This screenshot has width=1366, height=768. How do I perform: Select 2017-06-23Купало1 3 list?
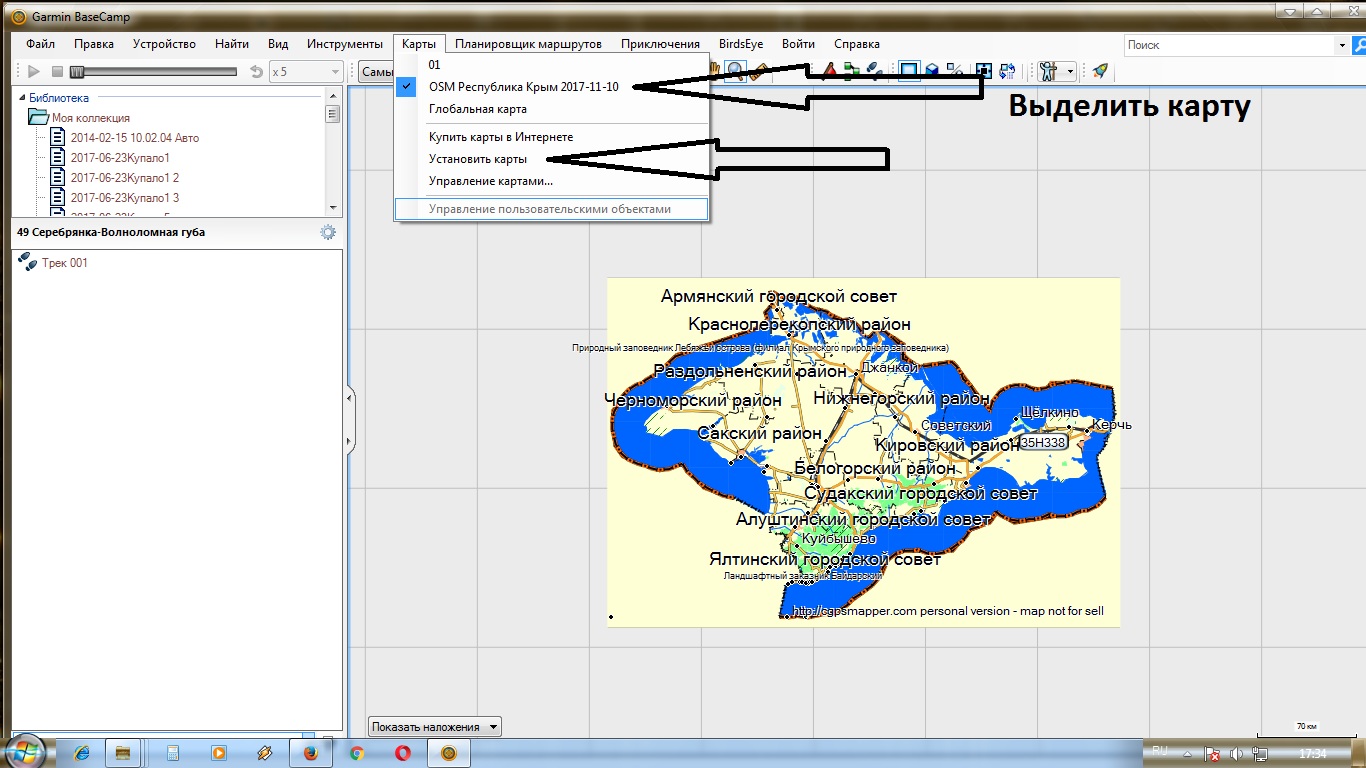pos(124,198)
